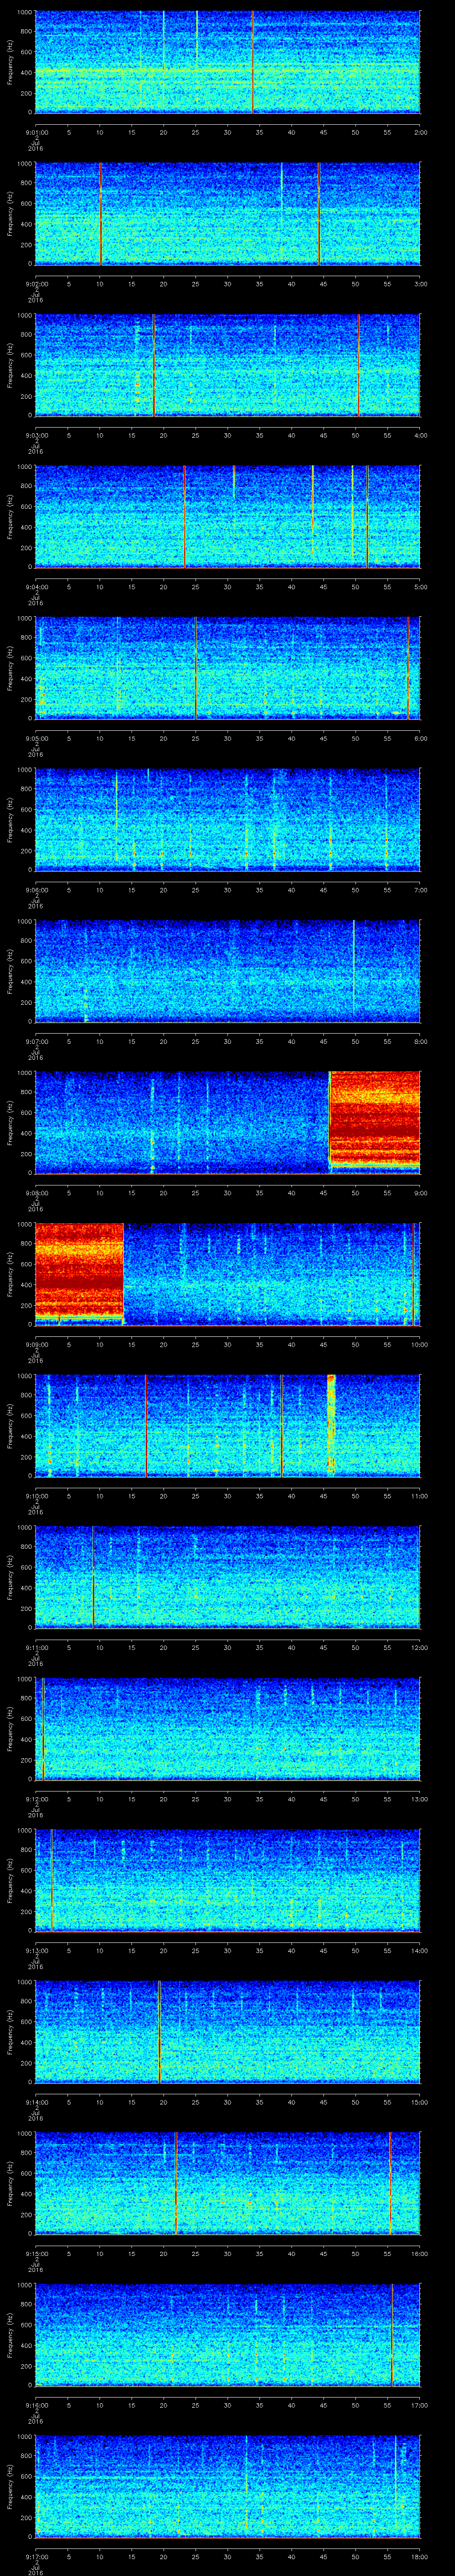This screenshot has width=455, height=2576.
Task: Click the 9:09:00 start time label
Action: click(36, 1344)
